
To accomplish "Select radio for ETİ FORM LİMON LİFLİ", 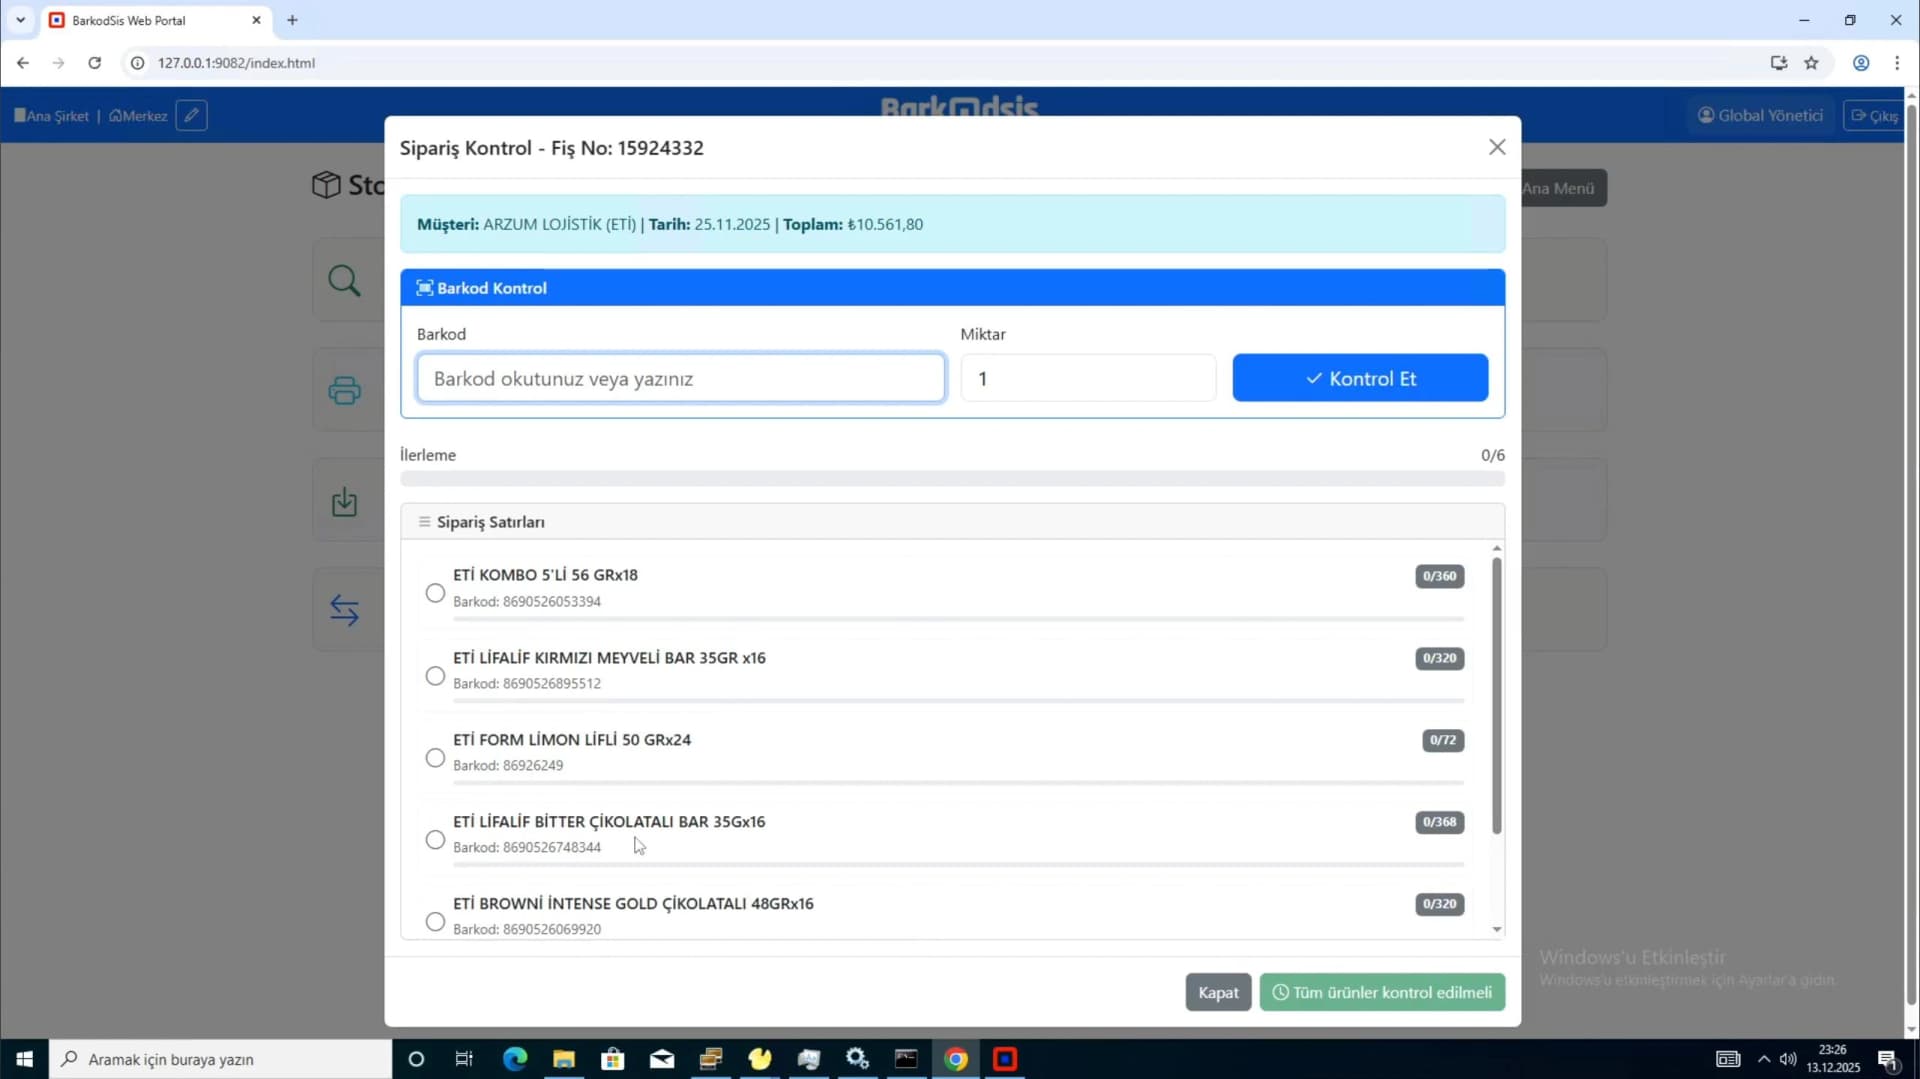I will [x=435, y=758].
